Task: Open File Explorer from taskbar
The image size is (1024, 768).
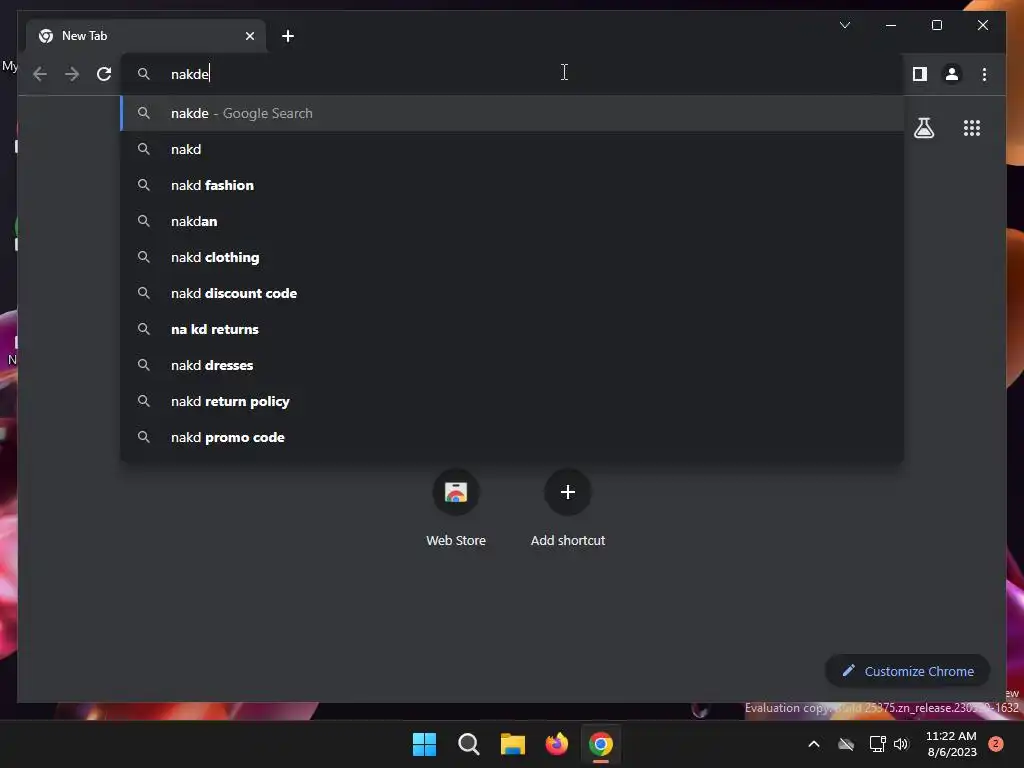Action: (513, 744)
